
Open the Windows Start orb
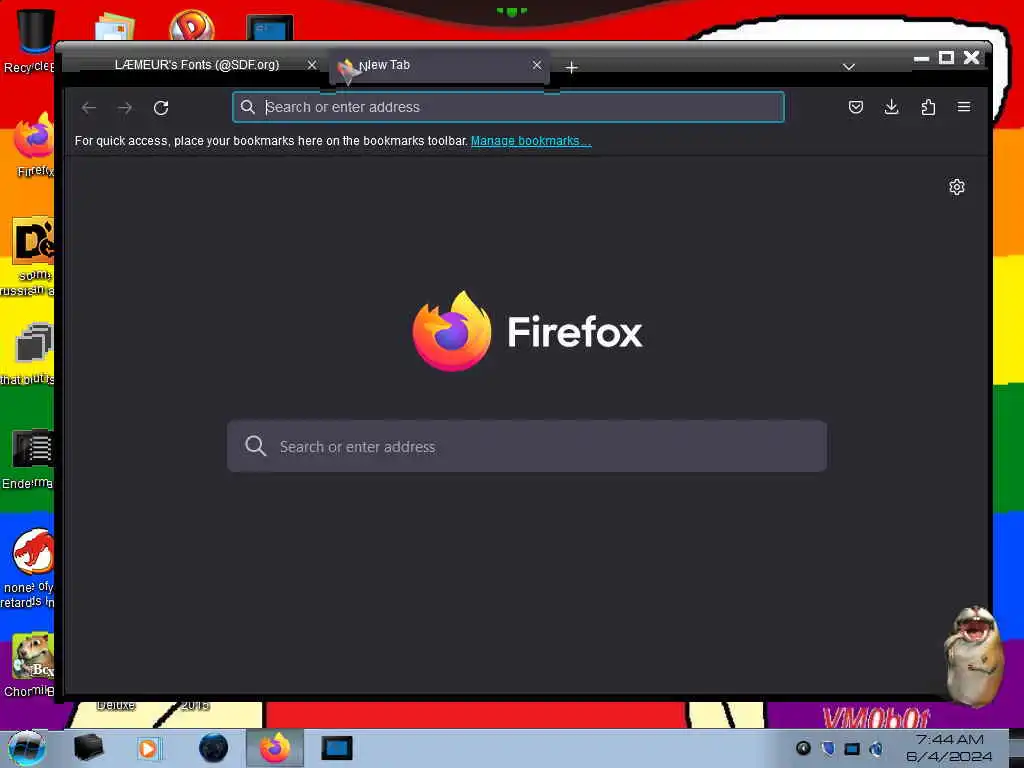tap(26, 748)
